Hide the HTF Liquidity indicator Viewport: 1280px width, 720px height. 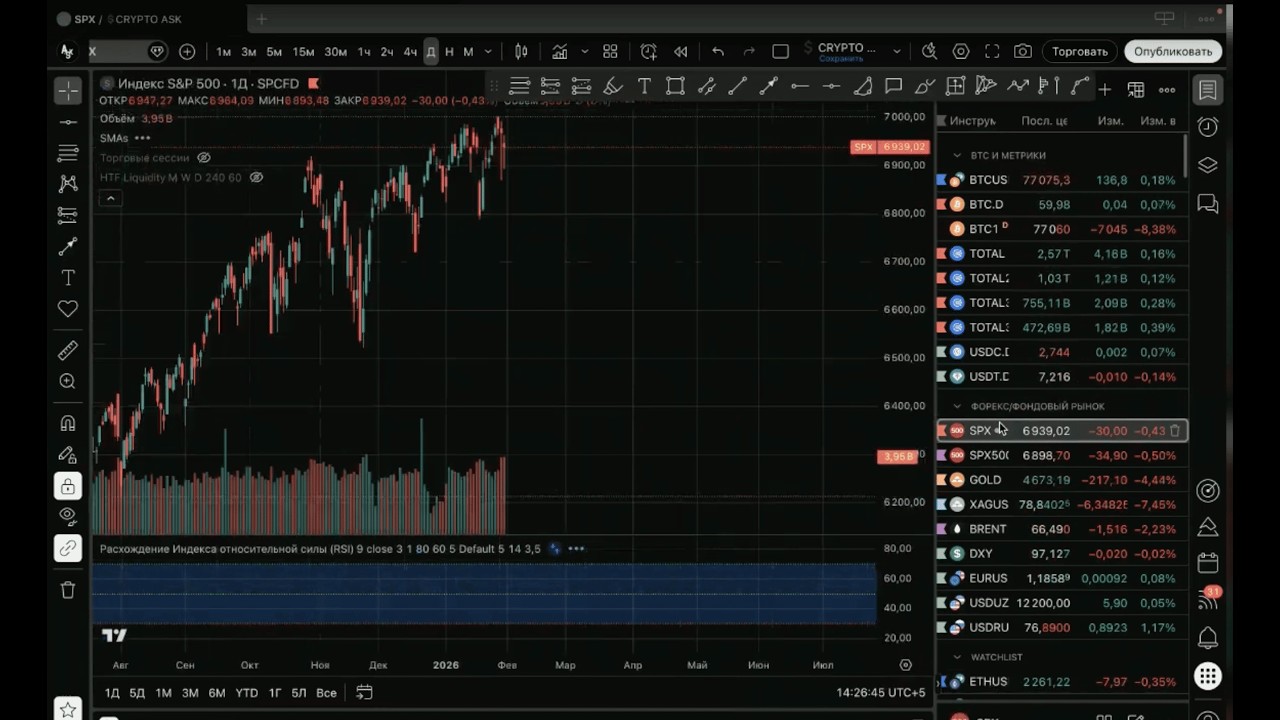256,177
